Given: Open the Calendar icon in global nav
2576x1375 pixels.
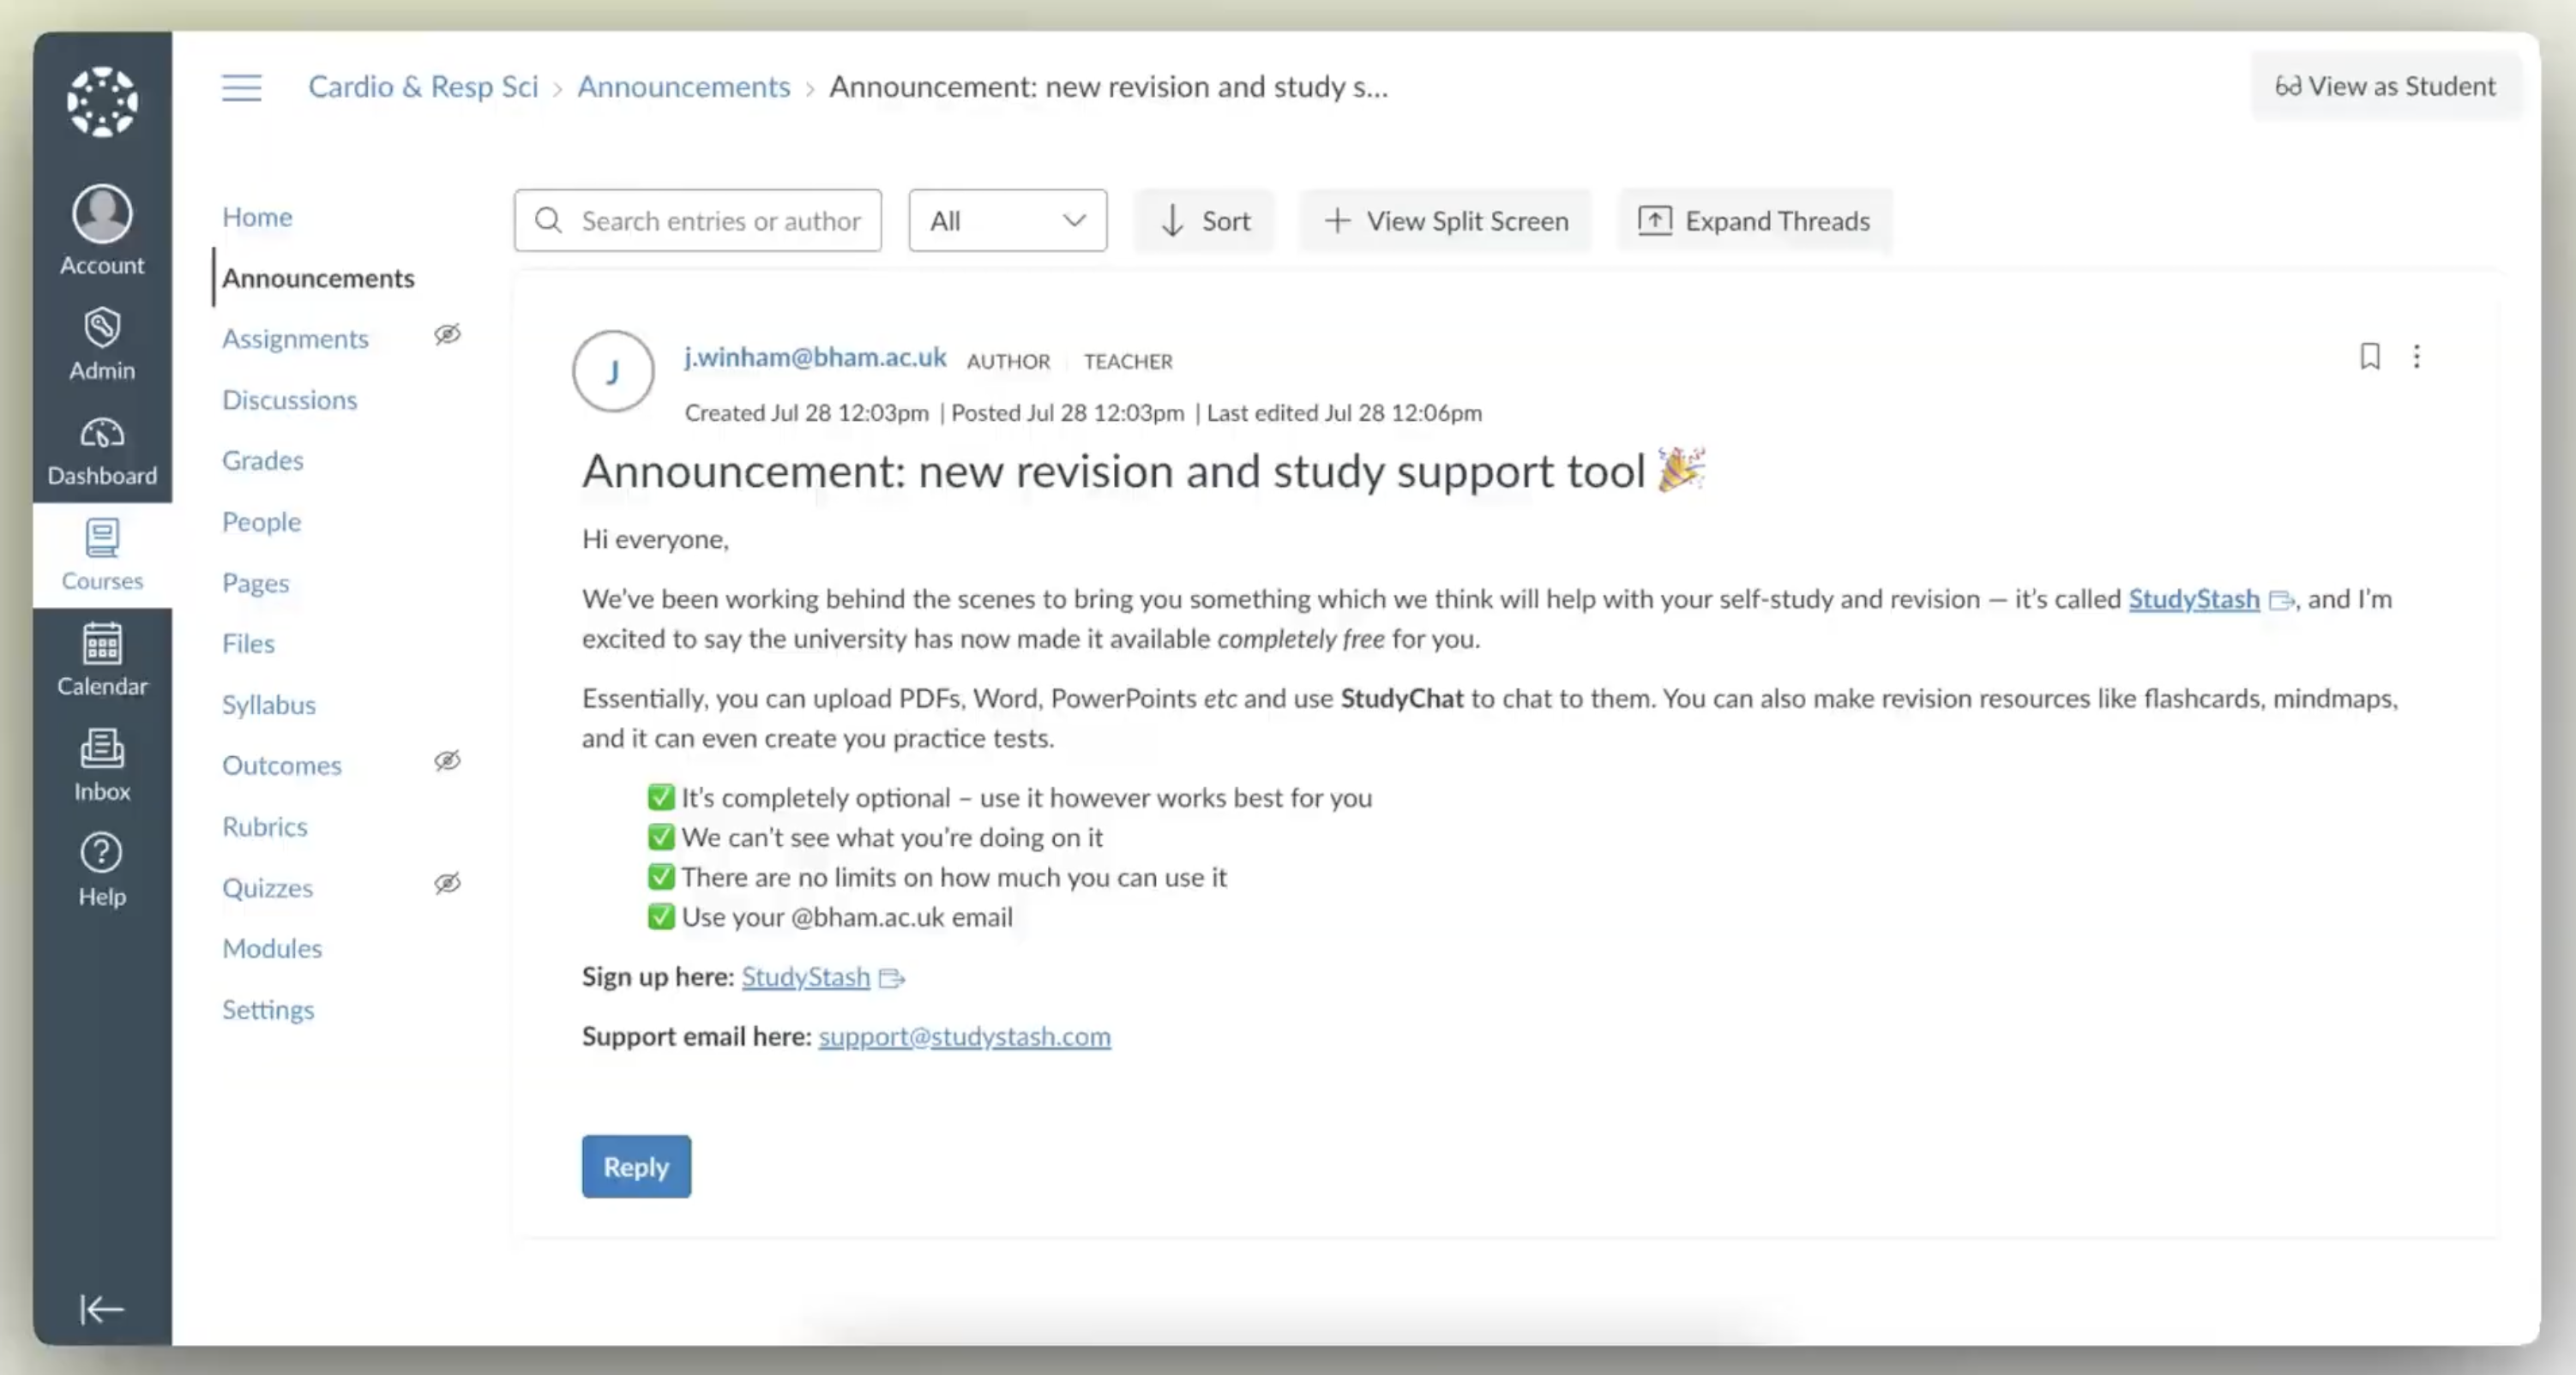Looking at the screenshot, I should pos(102,643).
